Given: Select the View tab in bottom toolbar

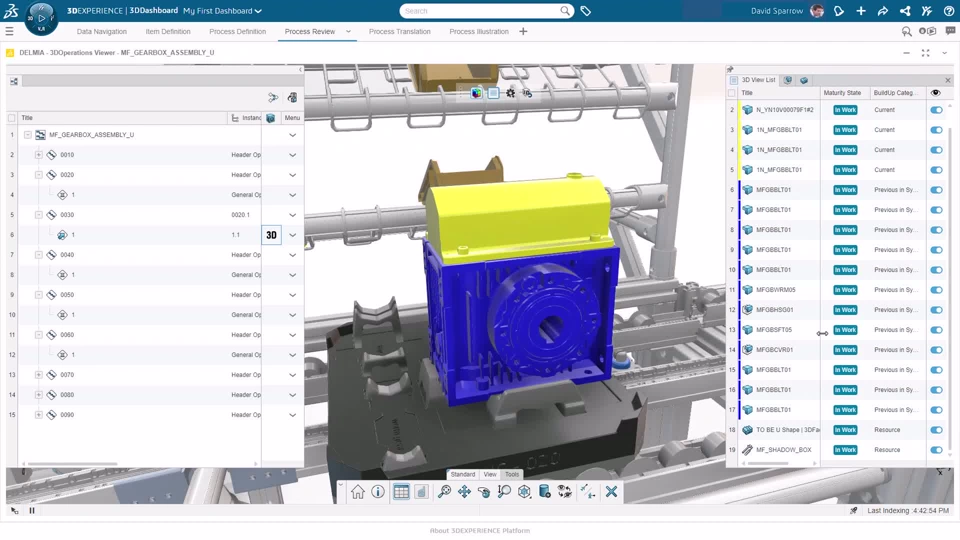Looking at the screenshot, I should point(490,474).
